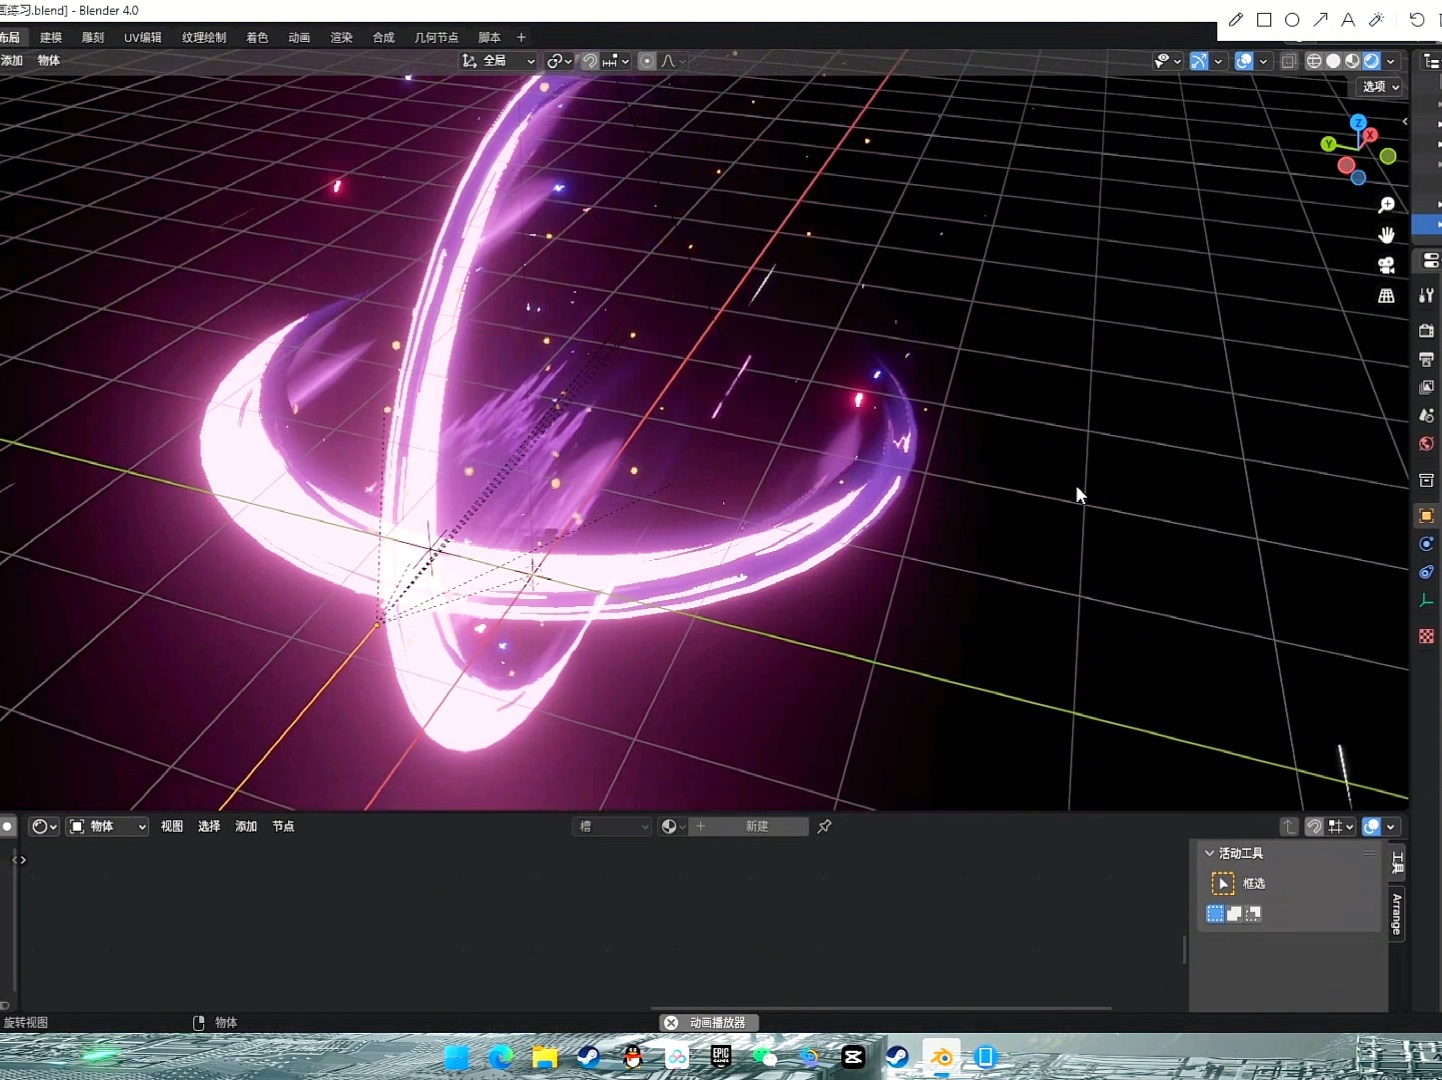1442x1080 pixels.
Task: Switch perspective/orthographic with the grid icon
Action: 1386,296
